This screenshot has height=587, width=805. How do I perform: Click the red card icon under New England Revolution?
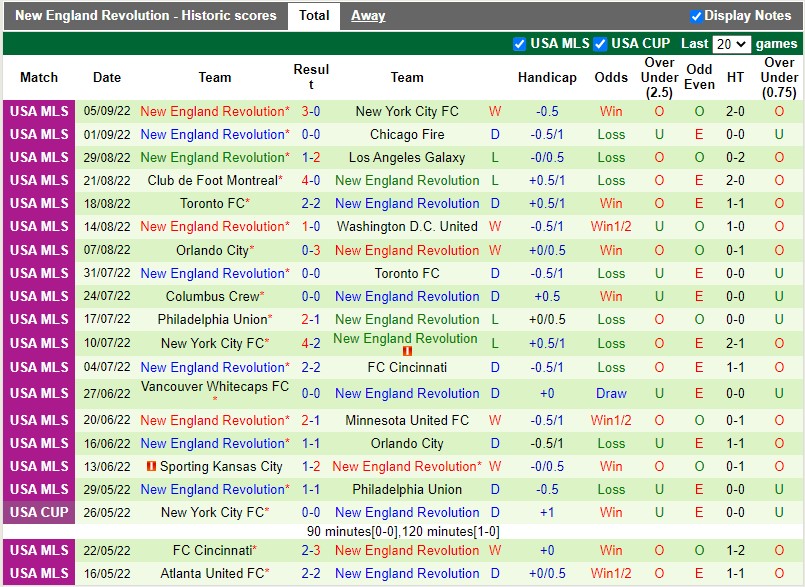(x=408, y=350)
